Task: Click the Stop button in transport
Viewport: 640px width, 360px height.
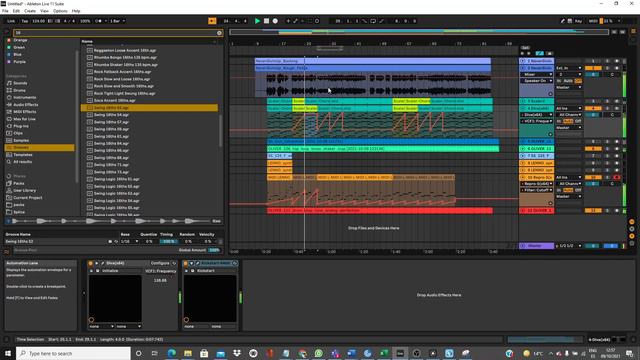Action: 266,21
